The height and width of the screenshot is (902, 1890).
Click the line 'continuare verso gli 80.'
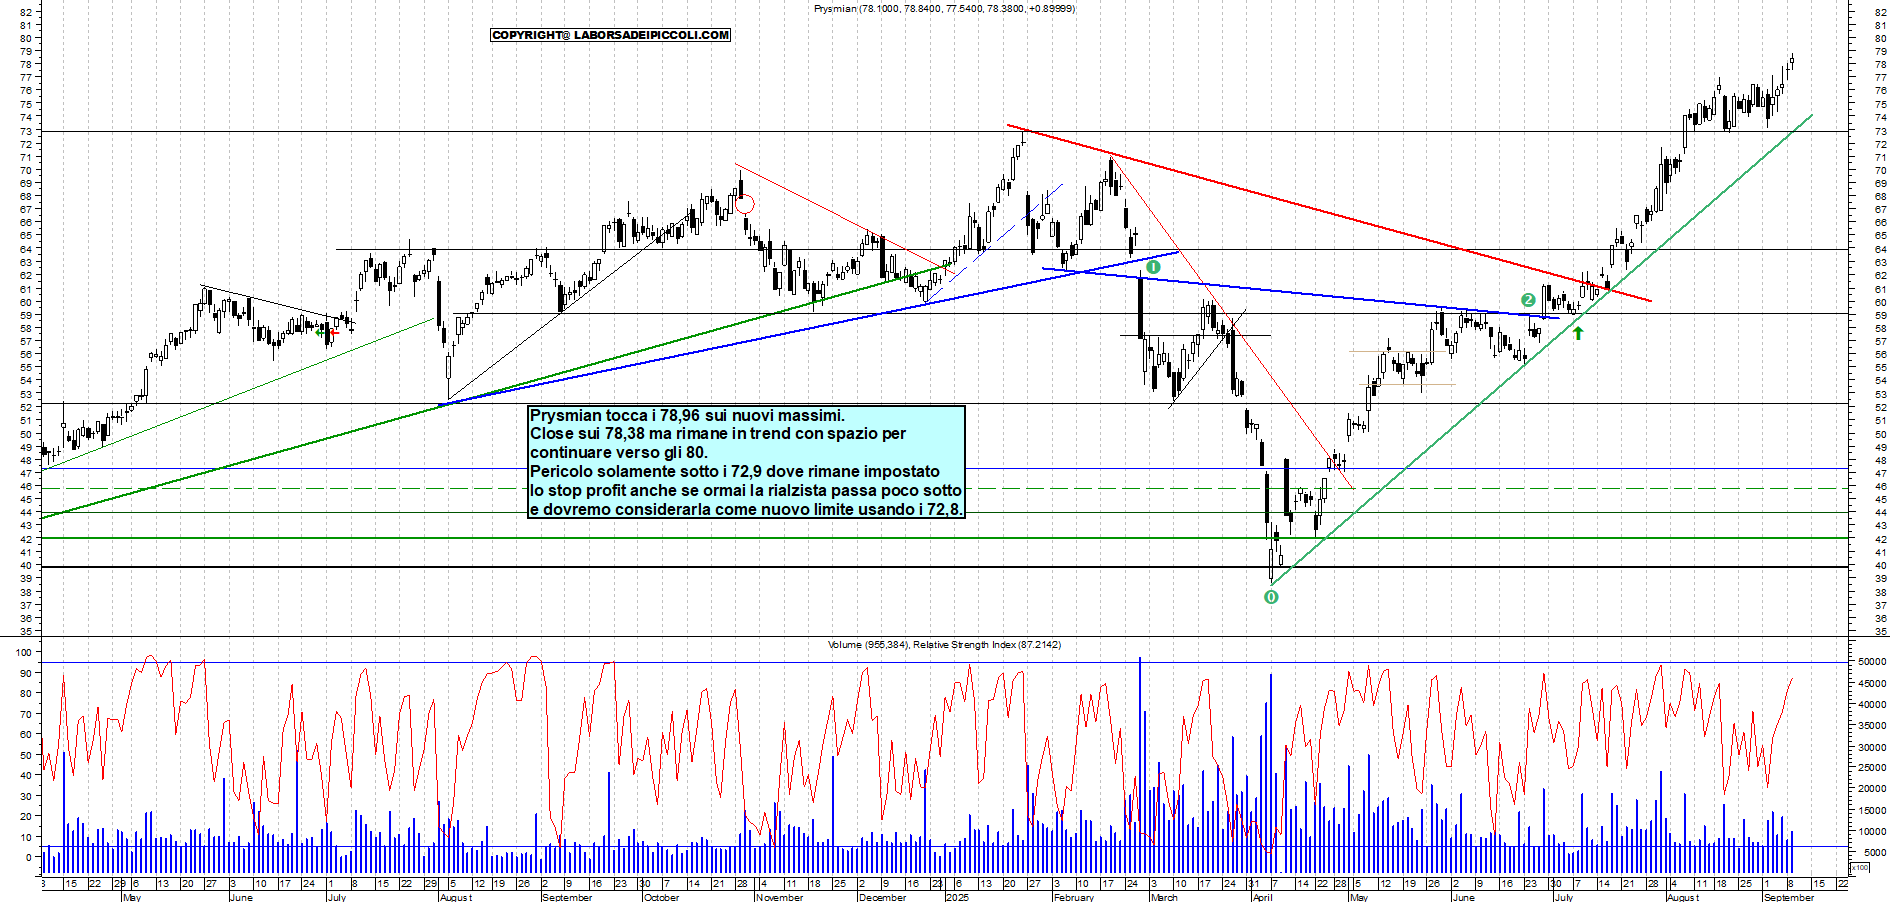618,453
